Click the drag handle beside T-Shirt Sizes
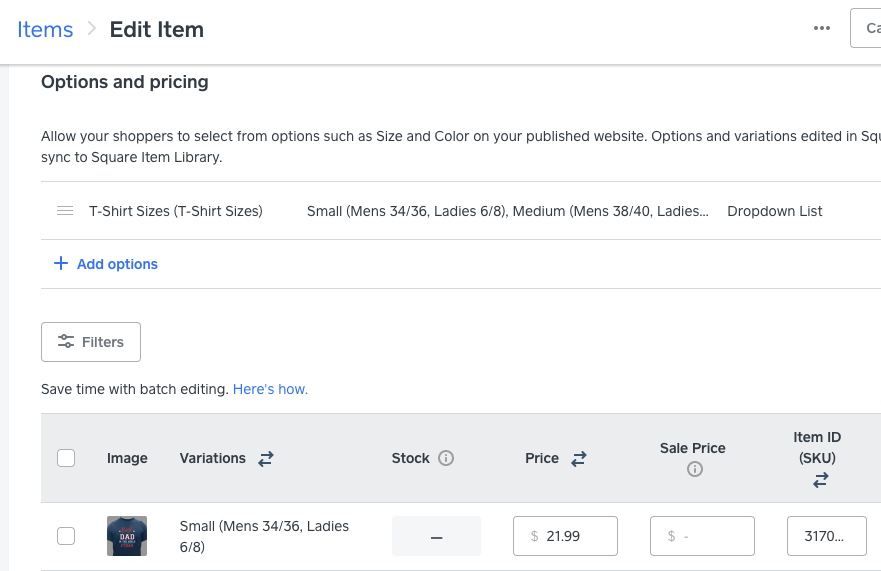 click(x=65, y=211)
